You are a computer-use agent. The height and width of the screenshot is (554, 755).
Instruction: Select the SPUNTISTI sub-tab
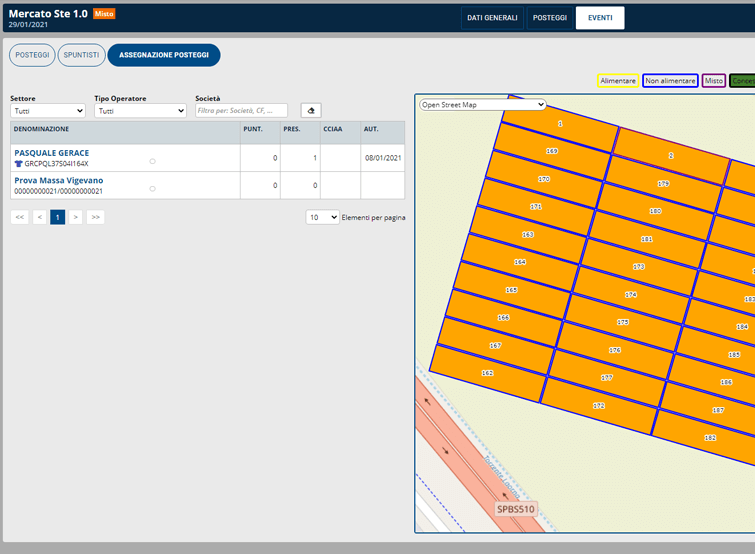pos(81,55)
